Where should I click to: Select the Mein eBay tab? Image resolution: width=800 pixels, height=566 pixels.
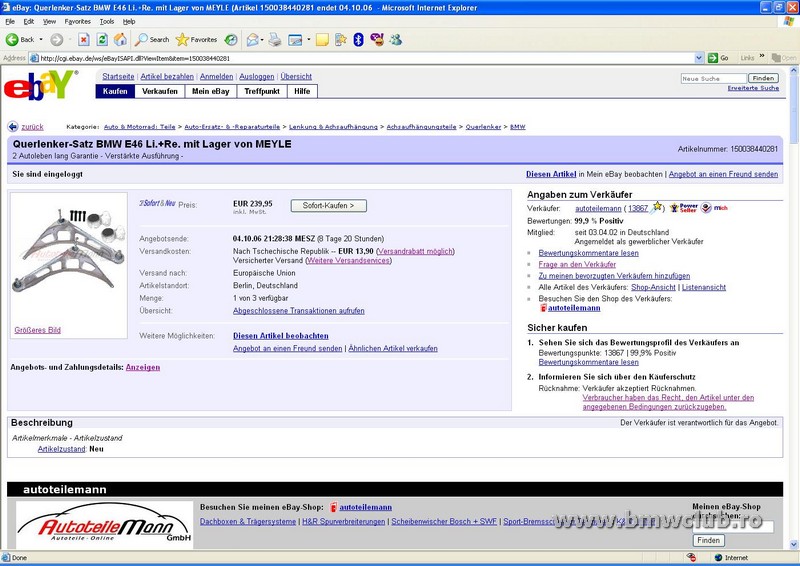pos(211,91)
